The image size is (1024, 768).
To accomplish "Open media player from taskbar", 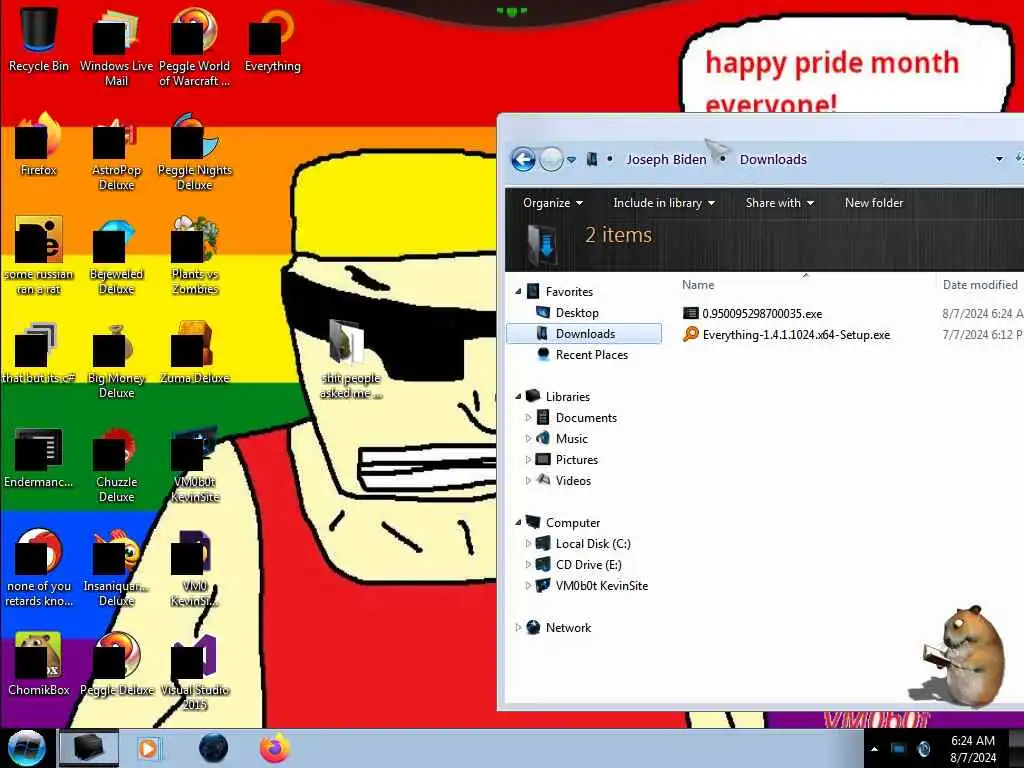I will pos(148,748).
